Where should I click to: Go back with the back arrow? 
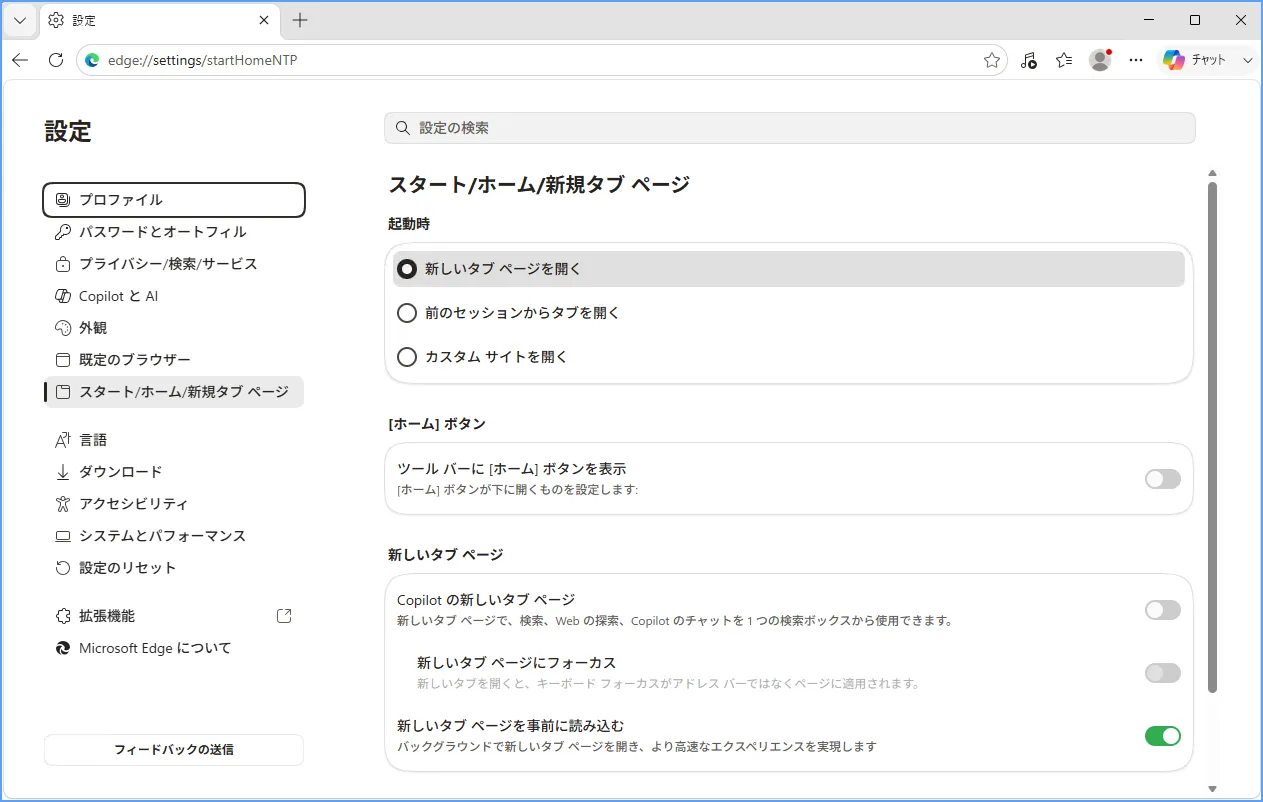pyautogui.click(x=20, y=60)
